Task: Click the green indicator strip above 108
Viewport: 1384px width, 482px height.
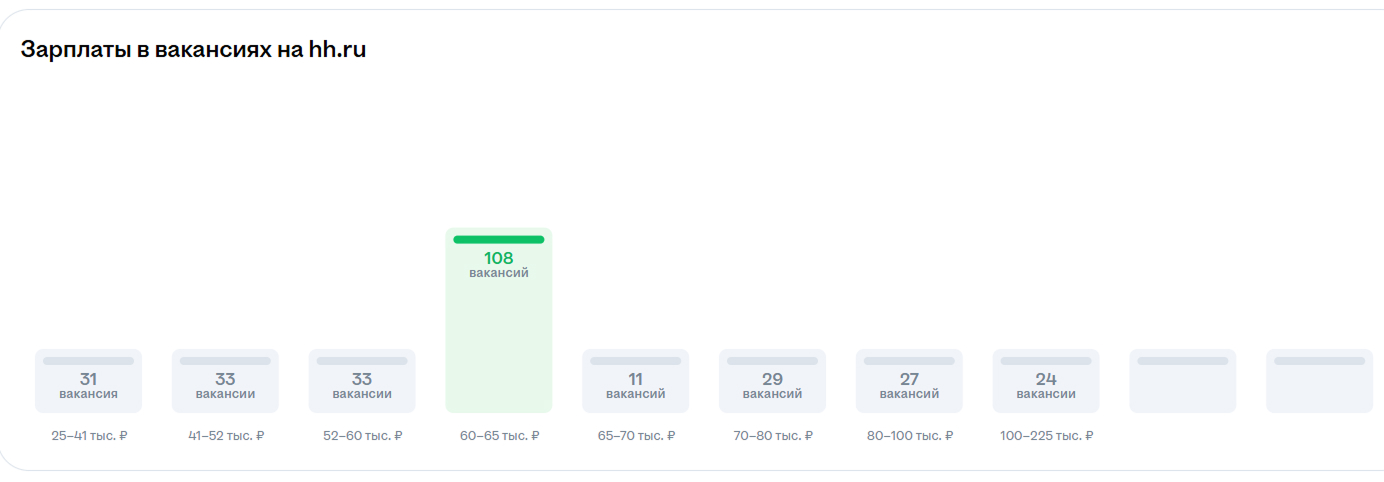Action: pyautogui.click(x=499, y=240)
